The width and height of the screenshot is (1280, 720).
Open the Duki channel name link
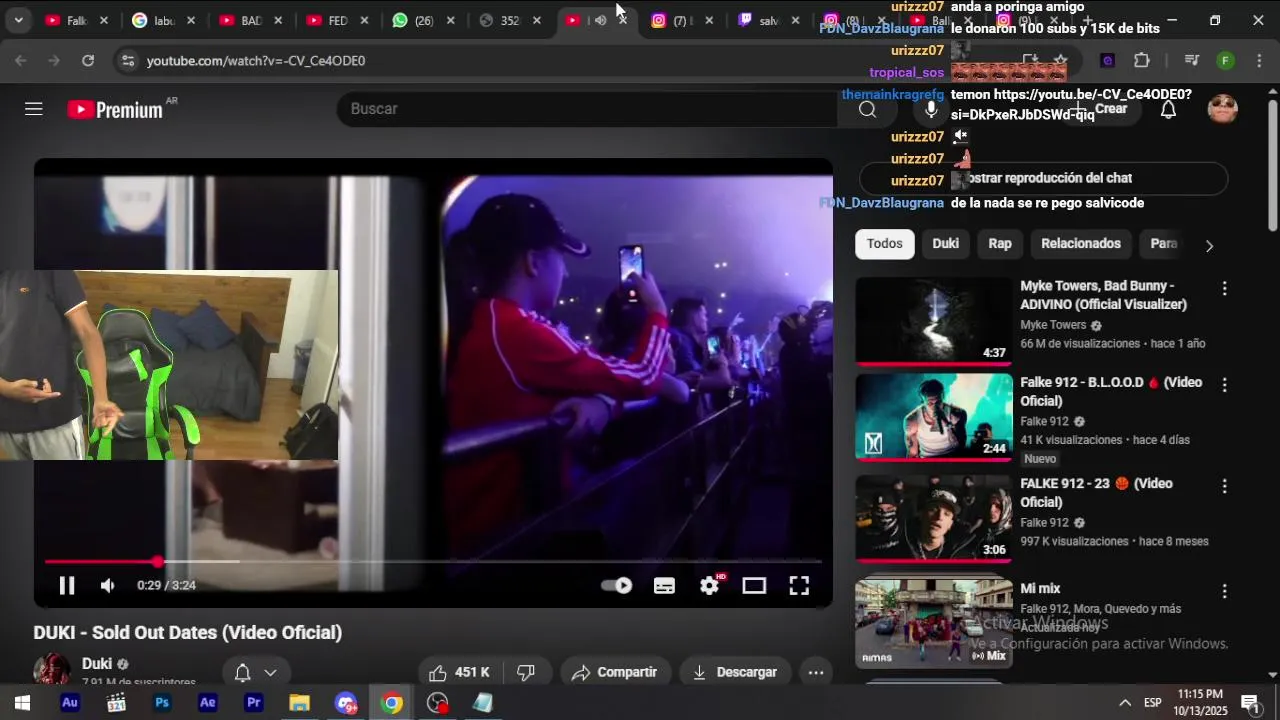(97, 664)
